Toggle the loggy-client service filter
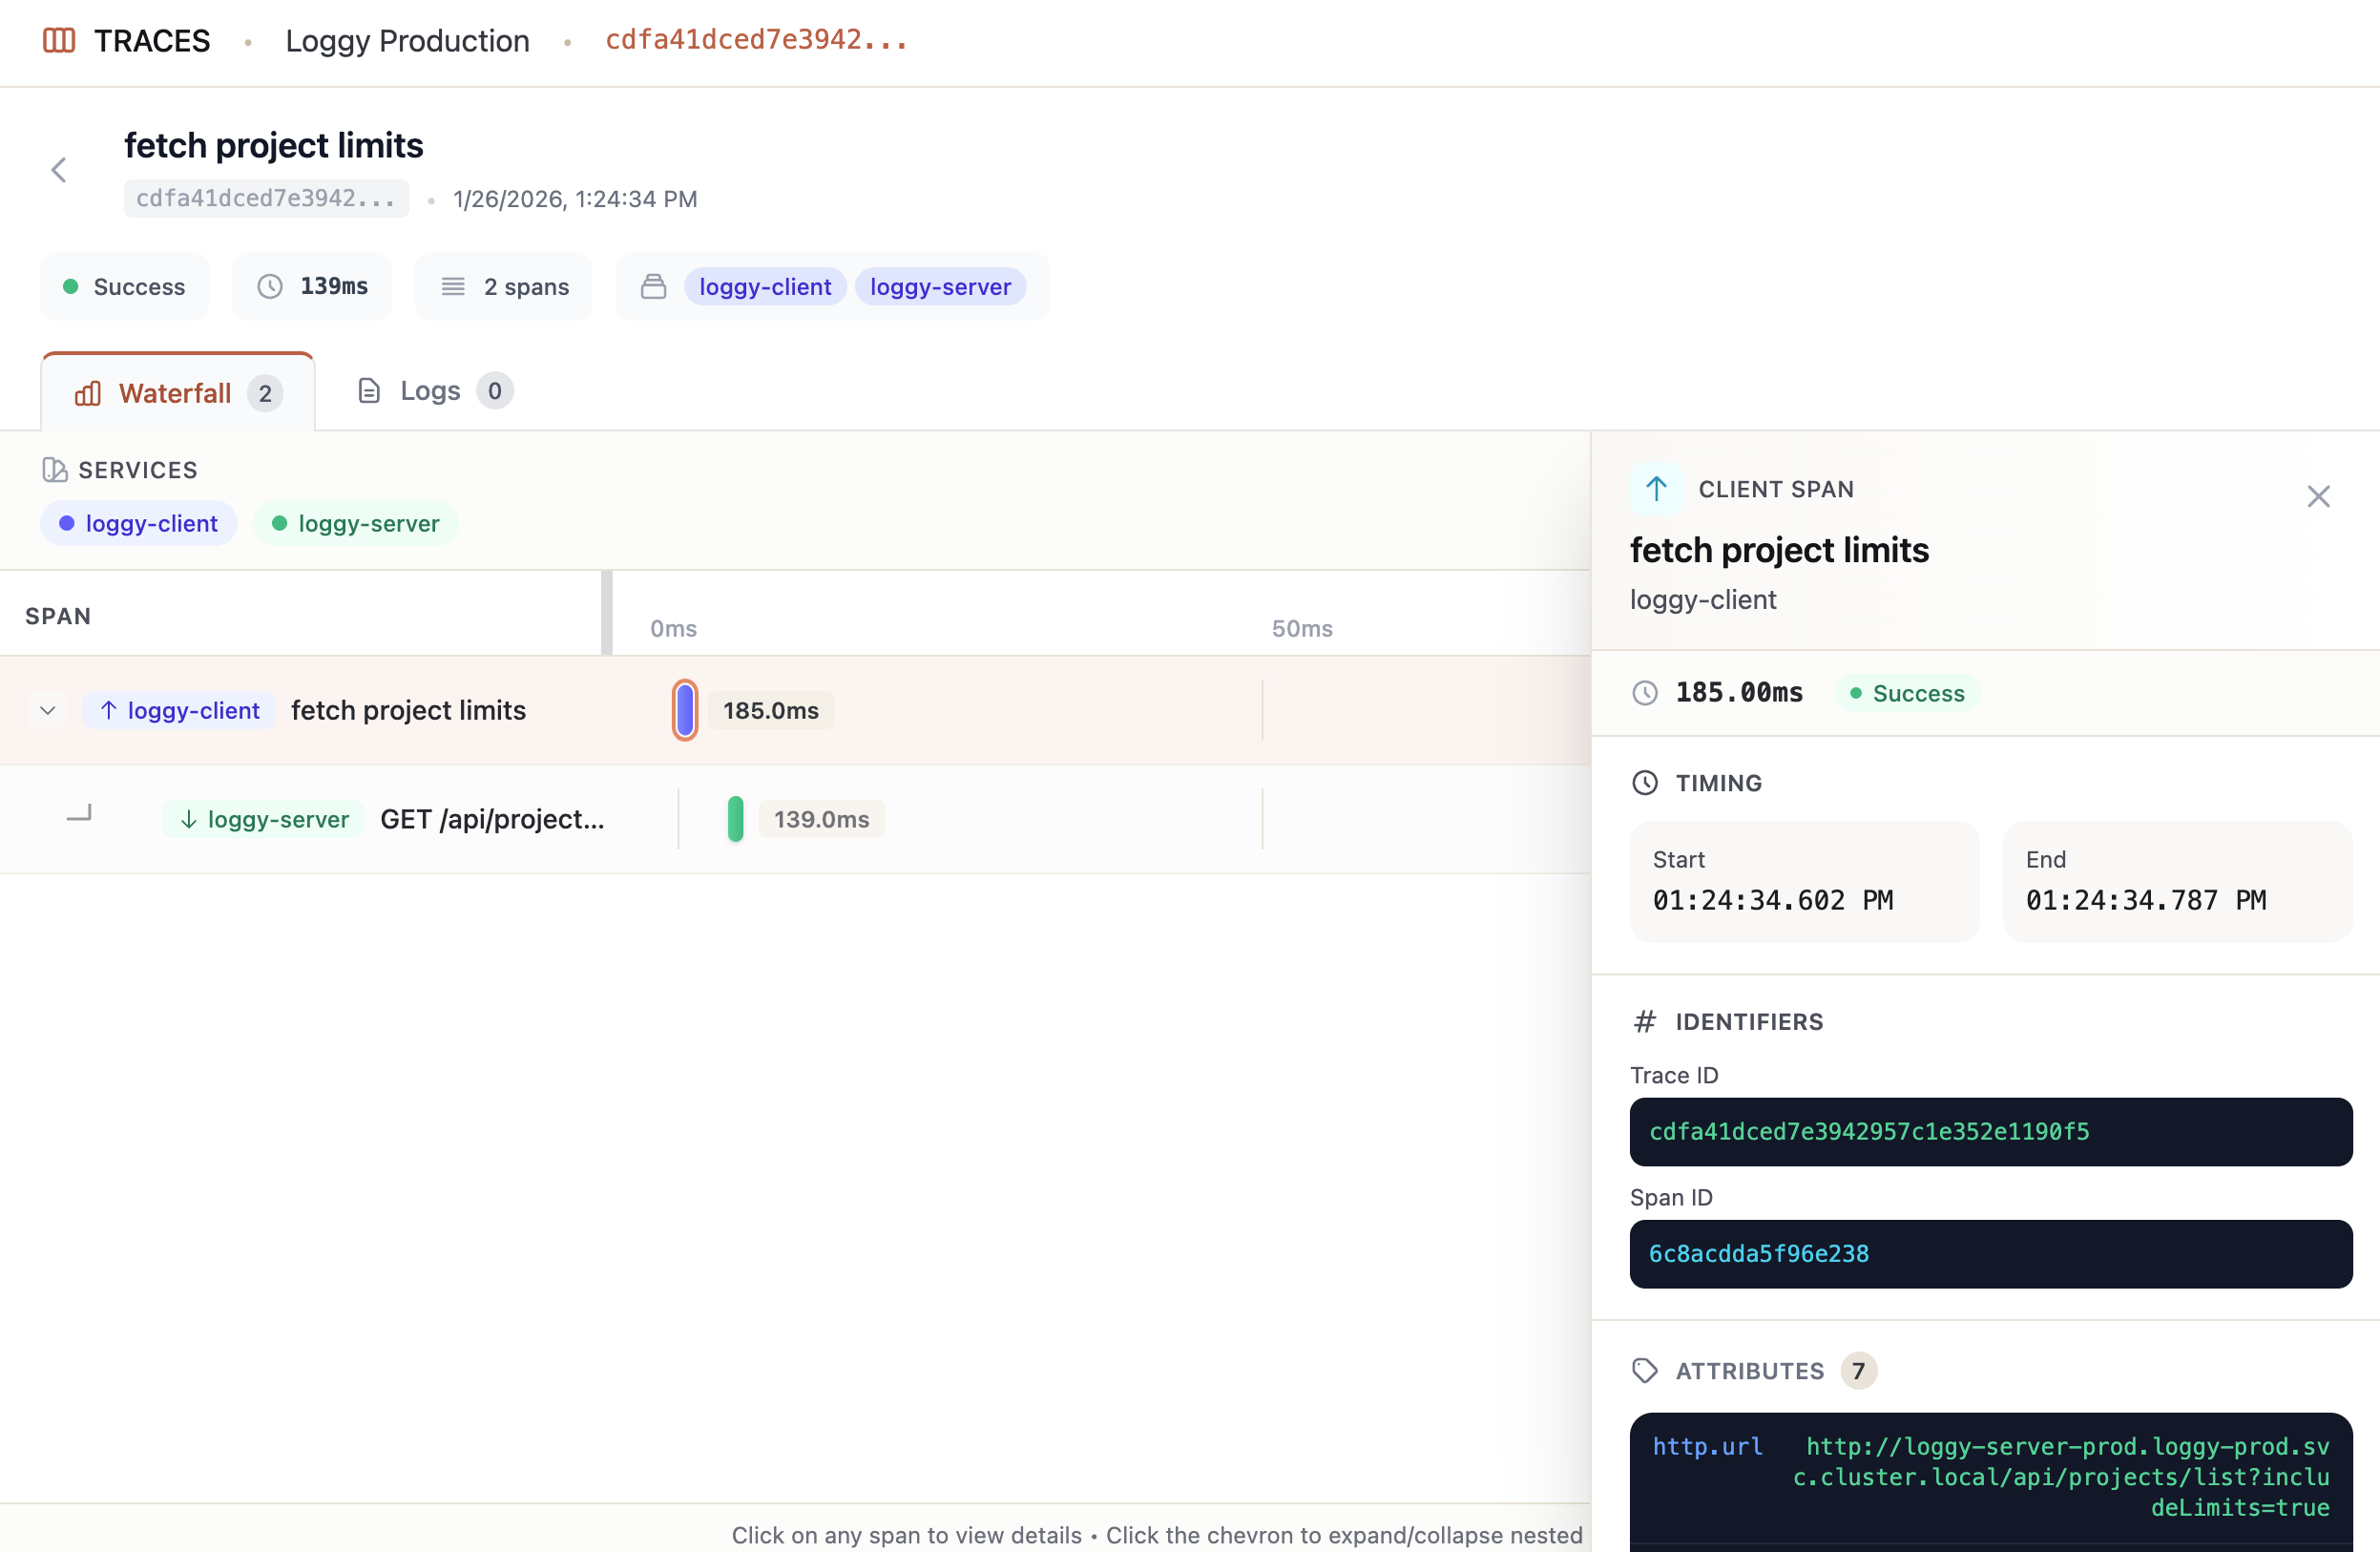2380x1552 pixels. click(139, 523)
